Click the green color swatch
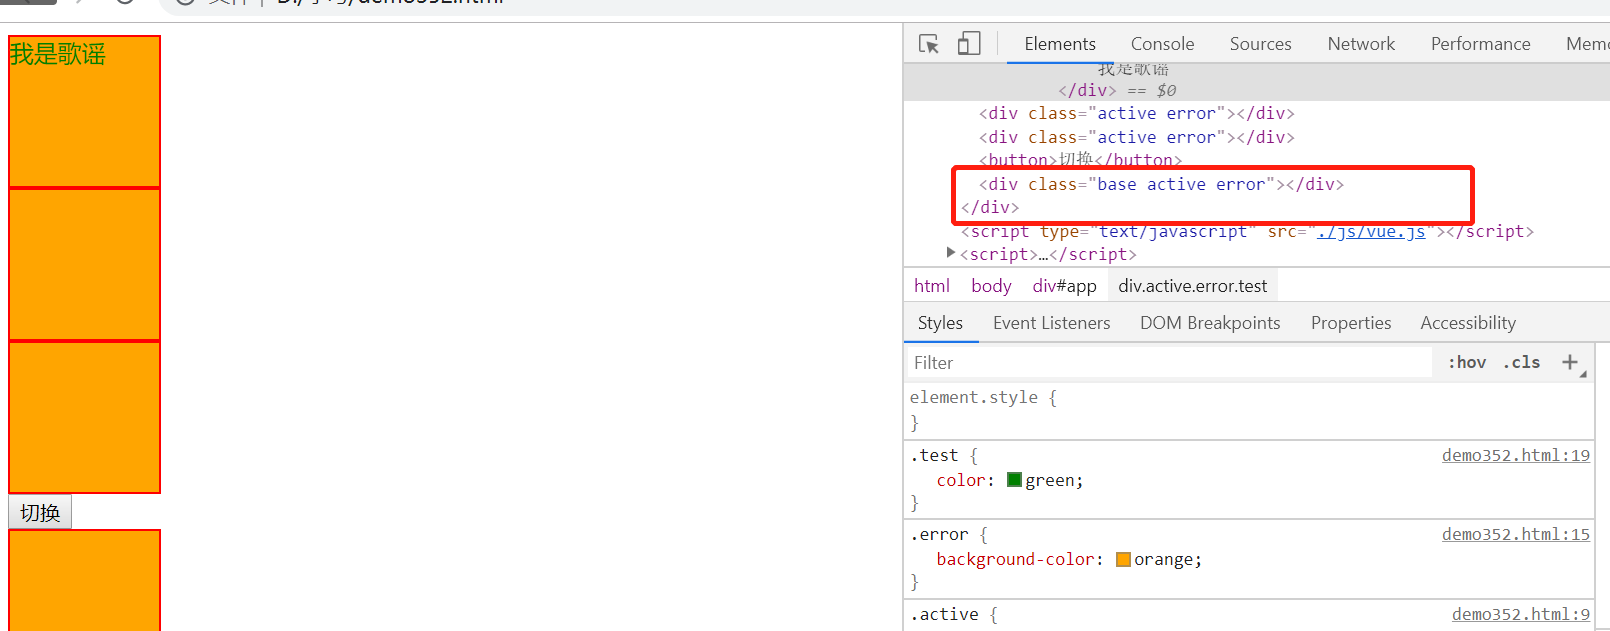The width and height of the screenshot is (1610, 631). coord(1014,480)
